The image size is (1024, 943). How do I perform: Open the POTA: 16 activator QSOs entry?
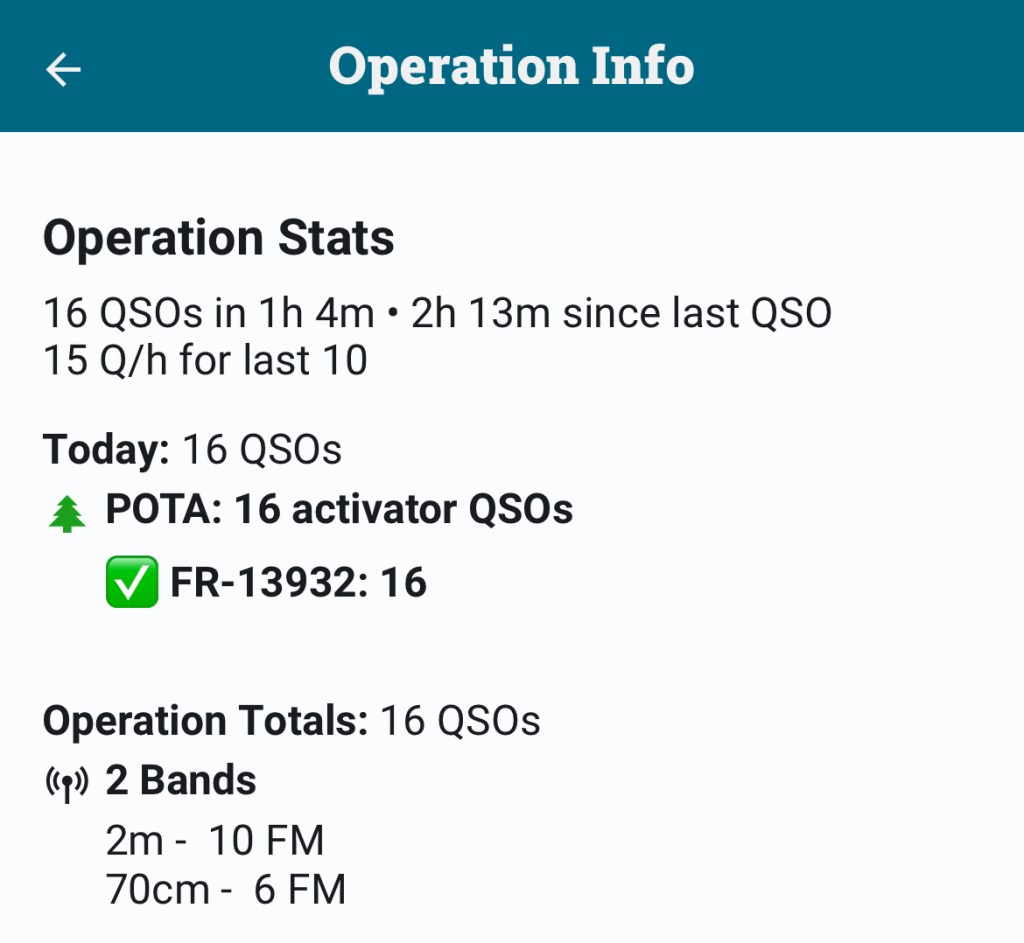pos(339,510)
